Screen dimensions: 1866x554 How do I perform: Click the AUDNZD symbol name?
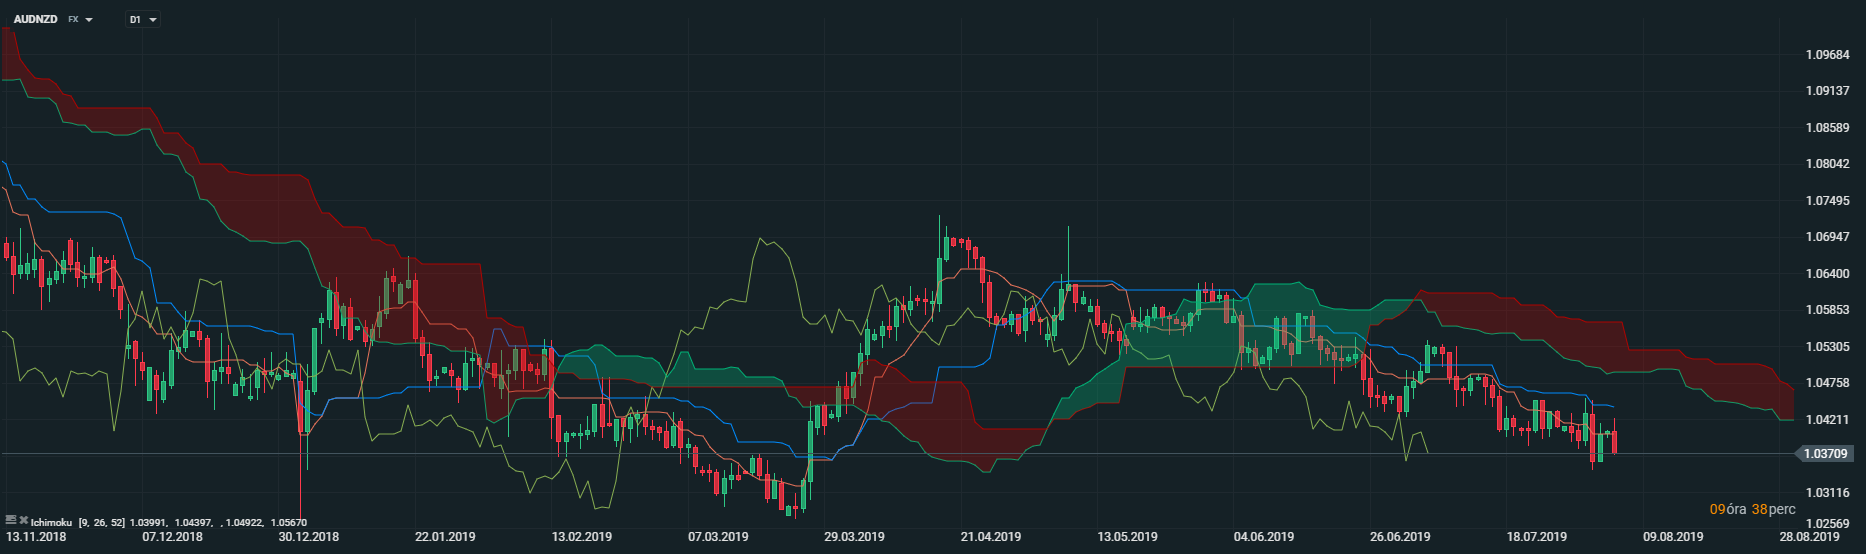pyautogui.click(x=36, y=19)
